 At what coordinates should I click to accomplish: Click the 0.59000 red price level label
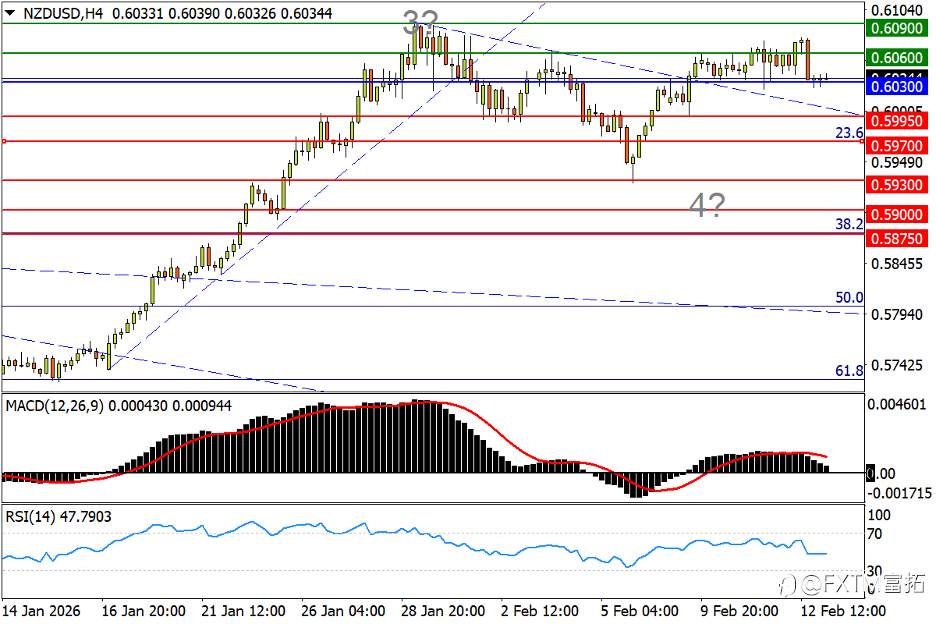[x=897, y=214]
